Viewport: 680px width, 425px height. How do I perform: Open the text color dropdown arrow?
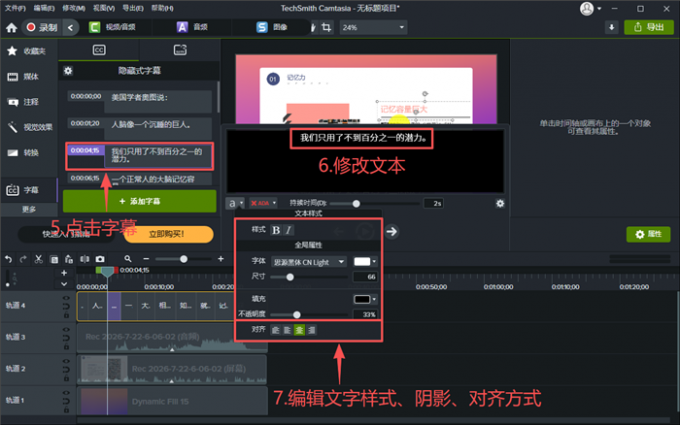(374, 262)
